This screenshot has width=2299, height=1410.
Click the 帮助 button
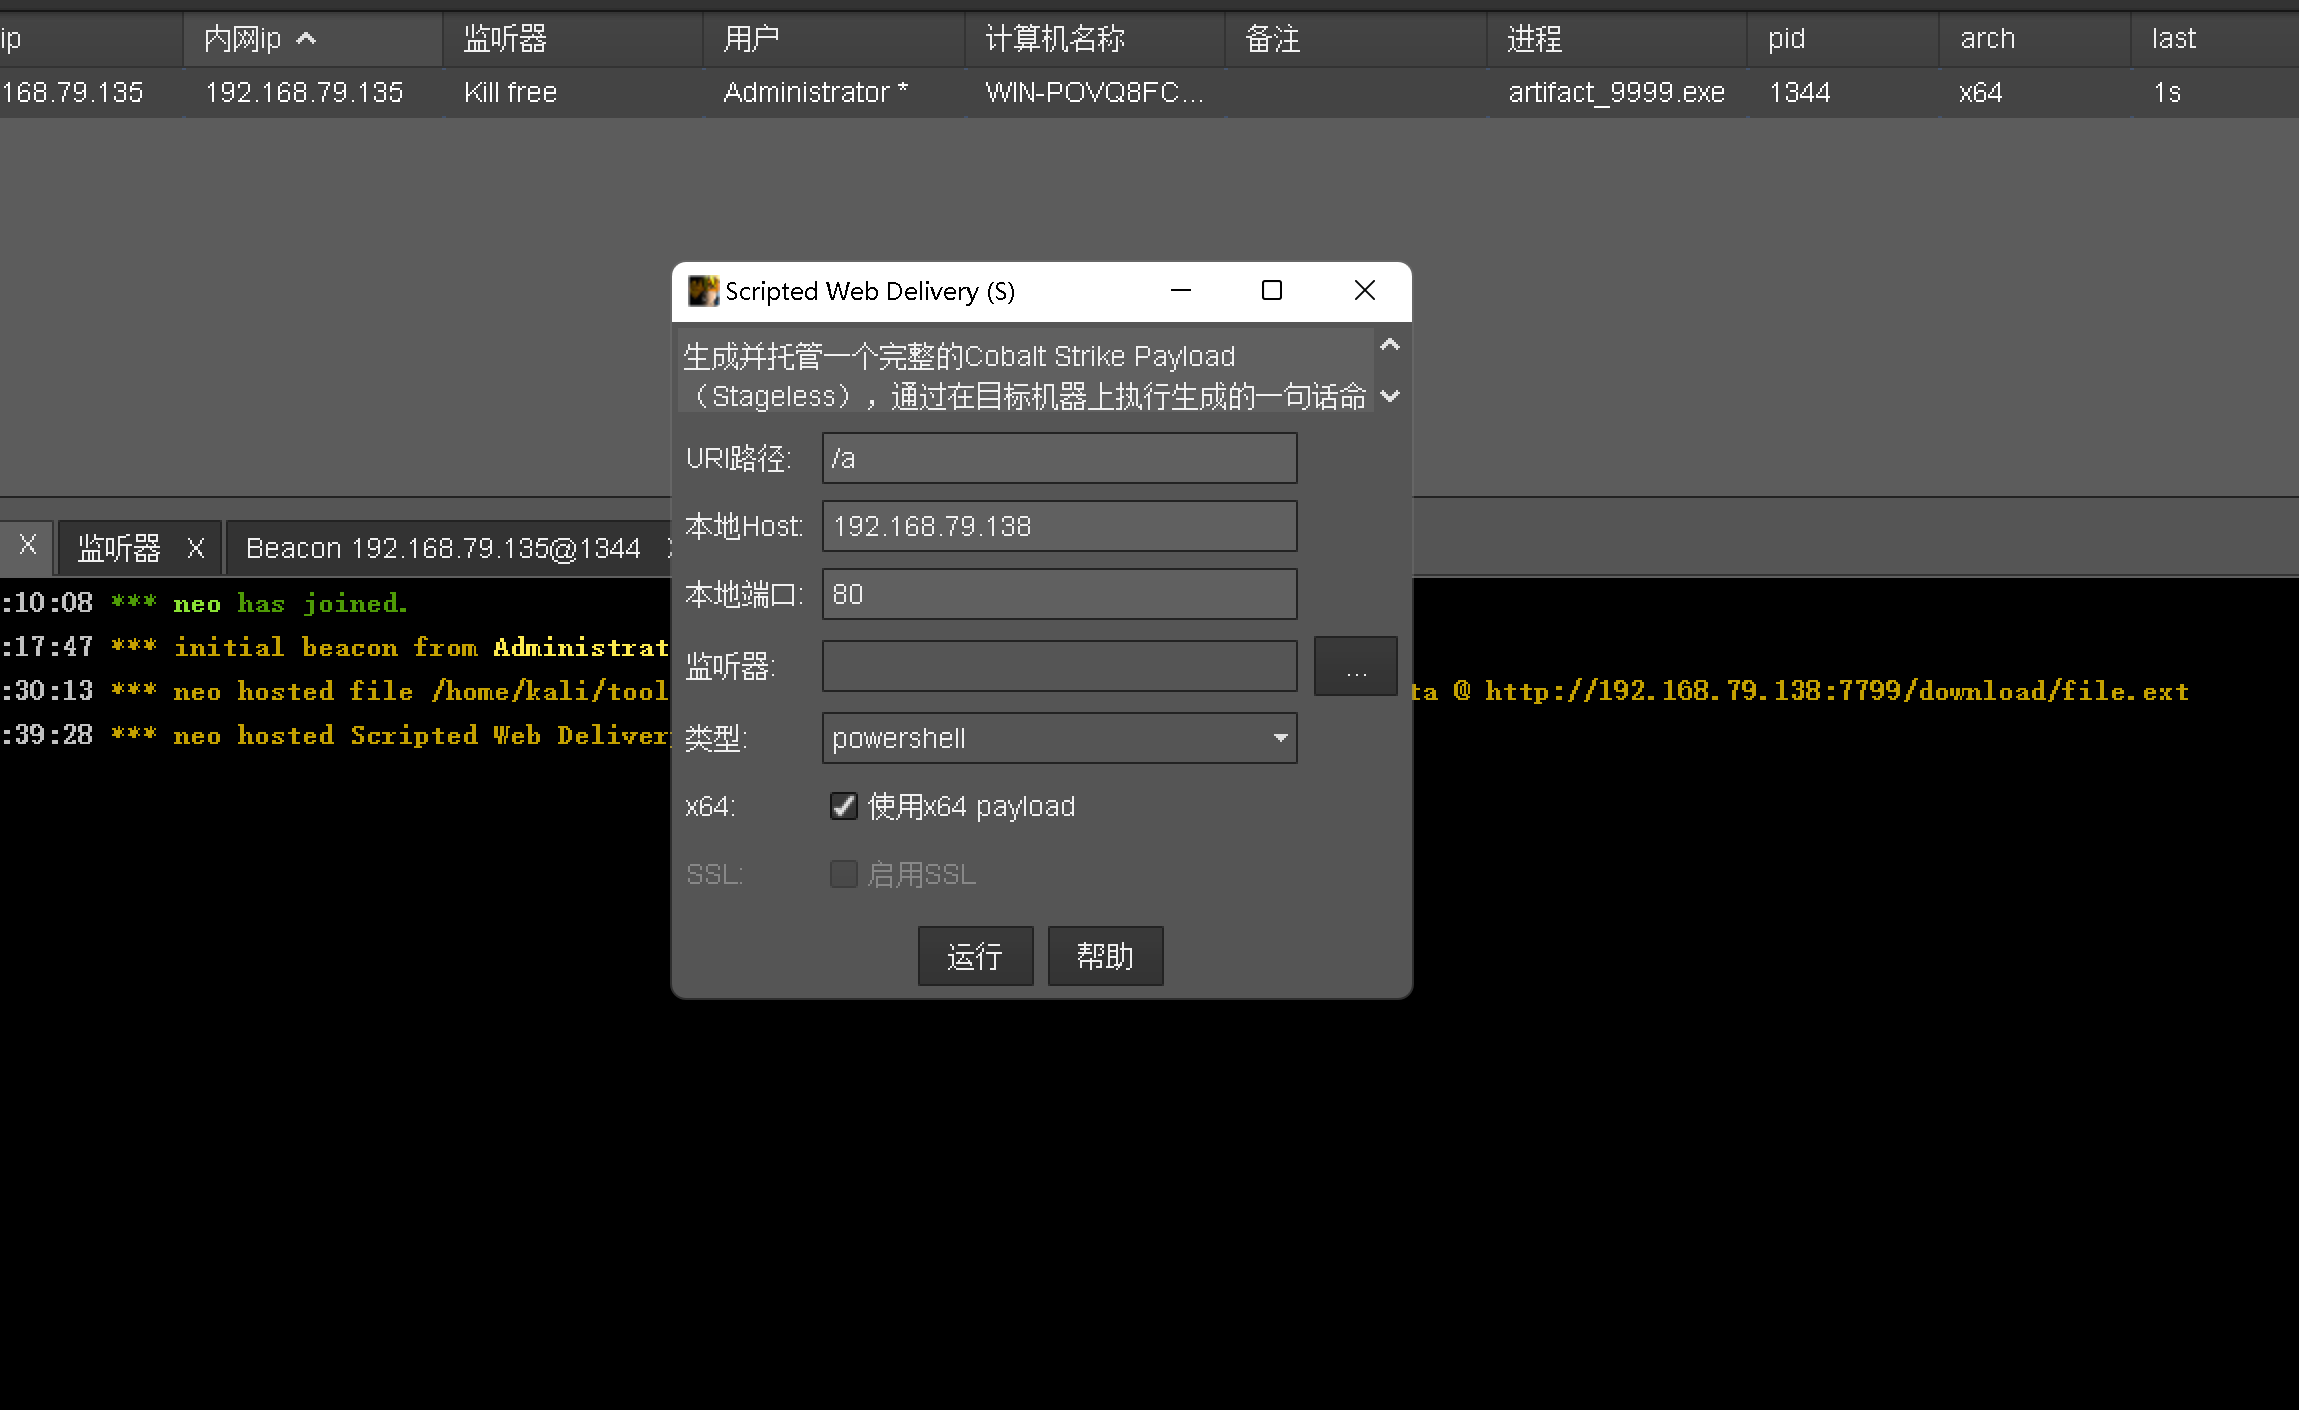click(1105, 956)
